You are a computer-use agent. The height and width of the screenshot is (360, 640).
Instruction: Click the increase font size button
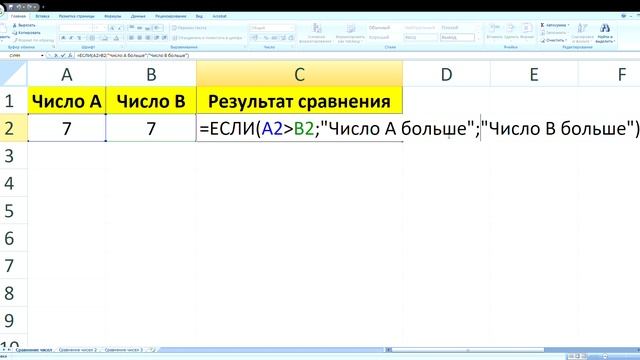[x=112, y=28]
